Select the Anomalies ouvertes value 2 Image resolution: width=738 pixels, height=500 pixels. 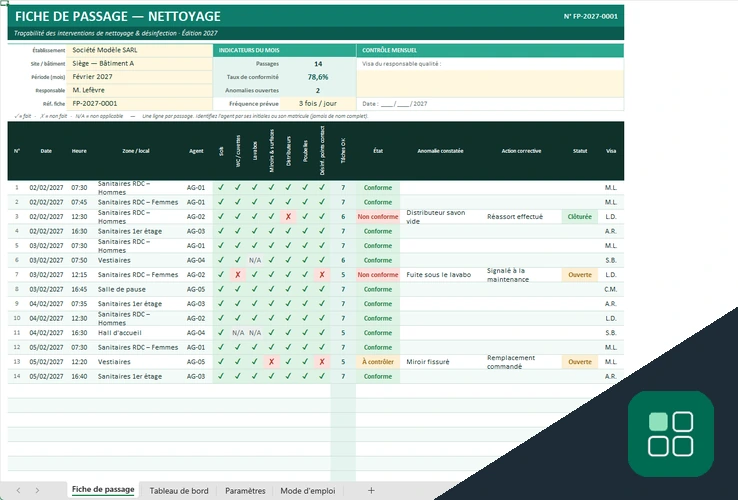click(x=318, y=90)
